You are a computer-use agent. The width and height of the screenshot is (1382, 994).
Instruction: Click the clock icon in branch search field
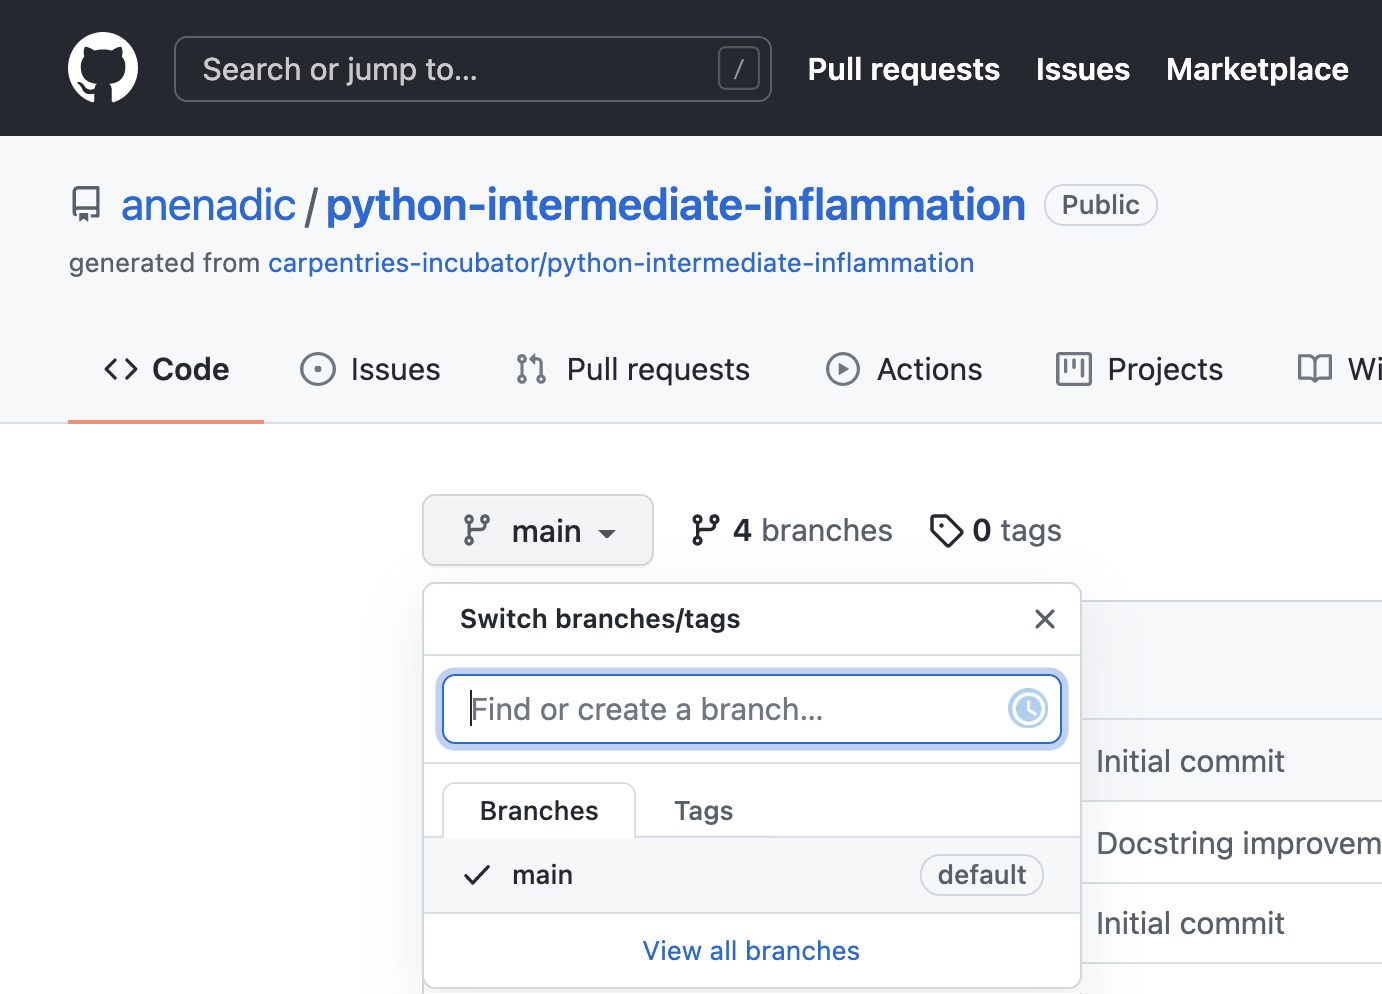(1028, 709)
